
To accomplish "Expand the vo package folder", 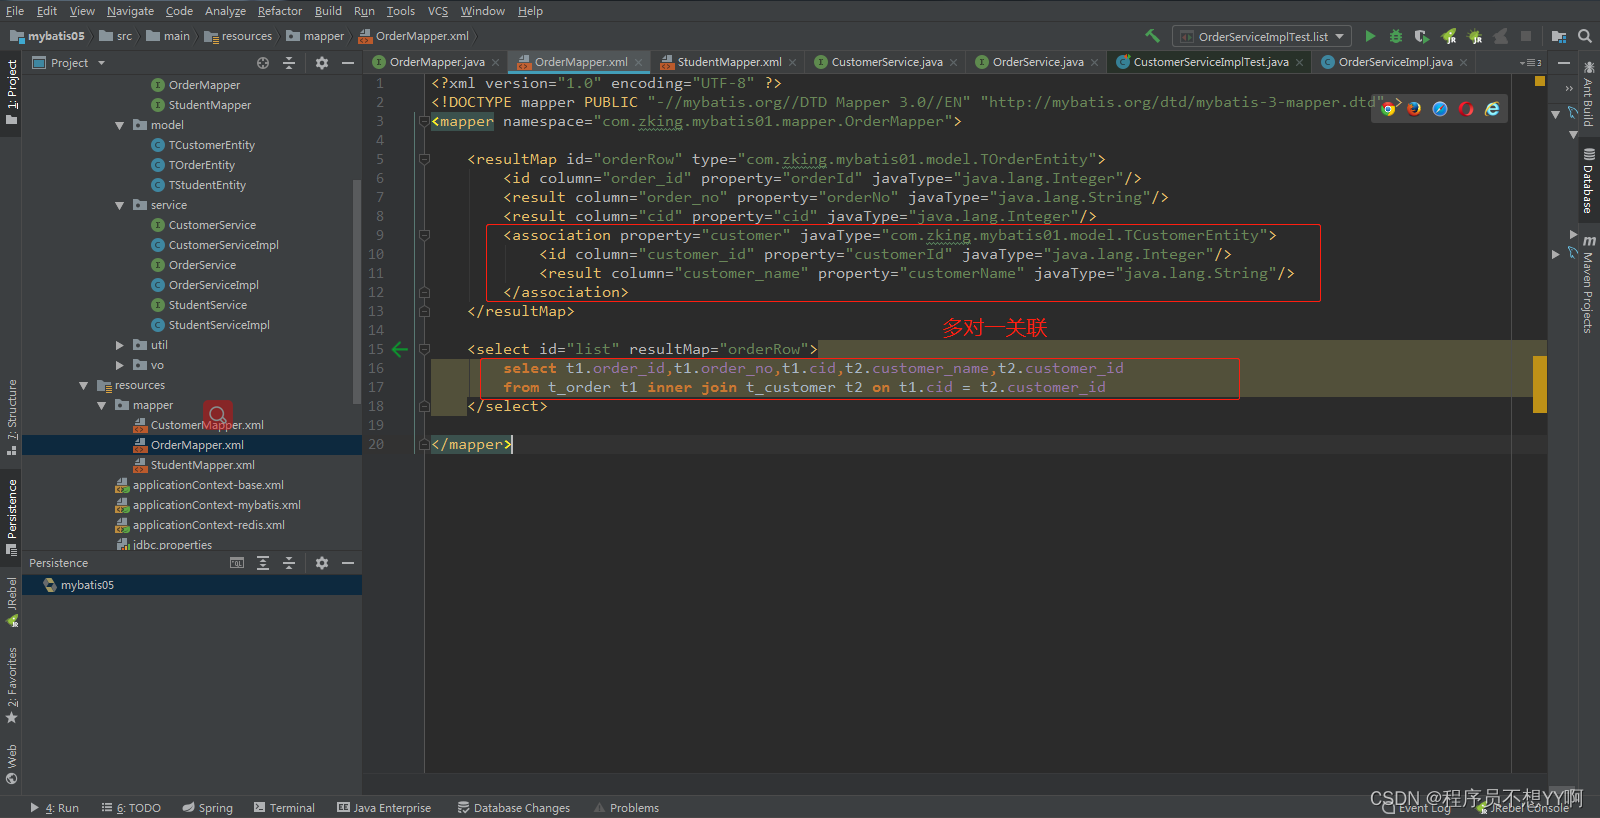I will 120,365.
